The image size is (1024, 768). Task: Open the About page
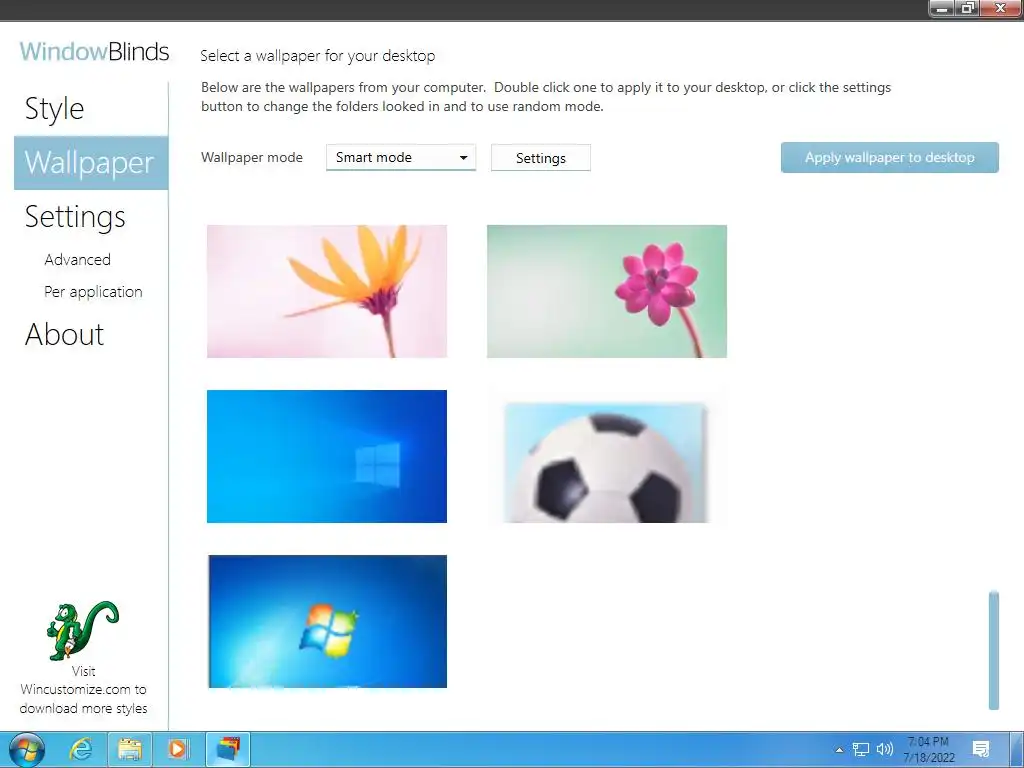[64, 334]
